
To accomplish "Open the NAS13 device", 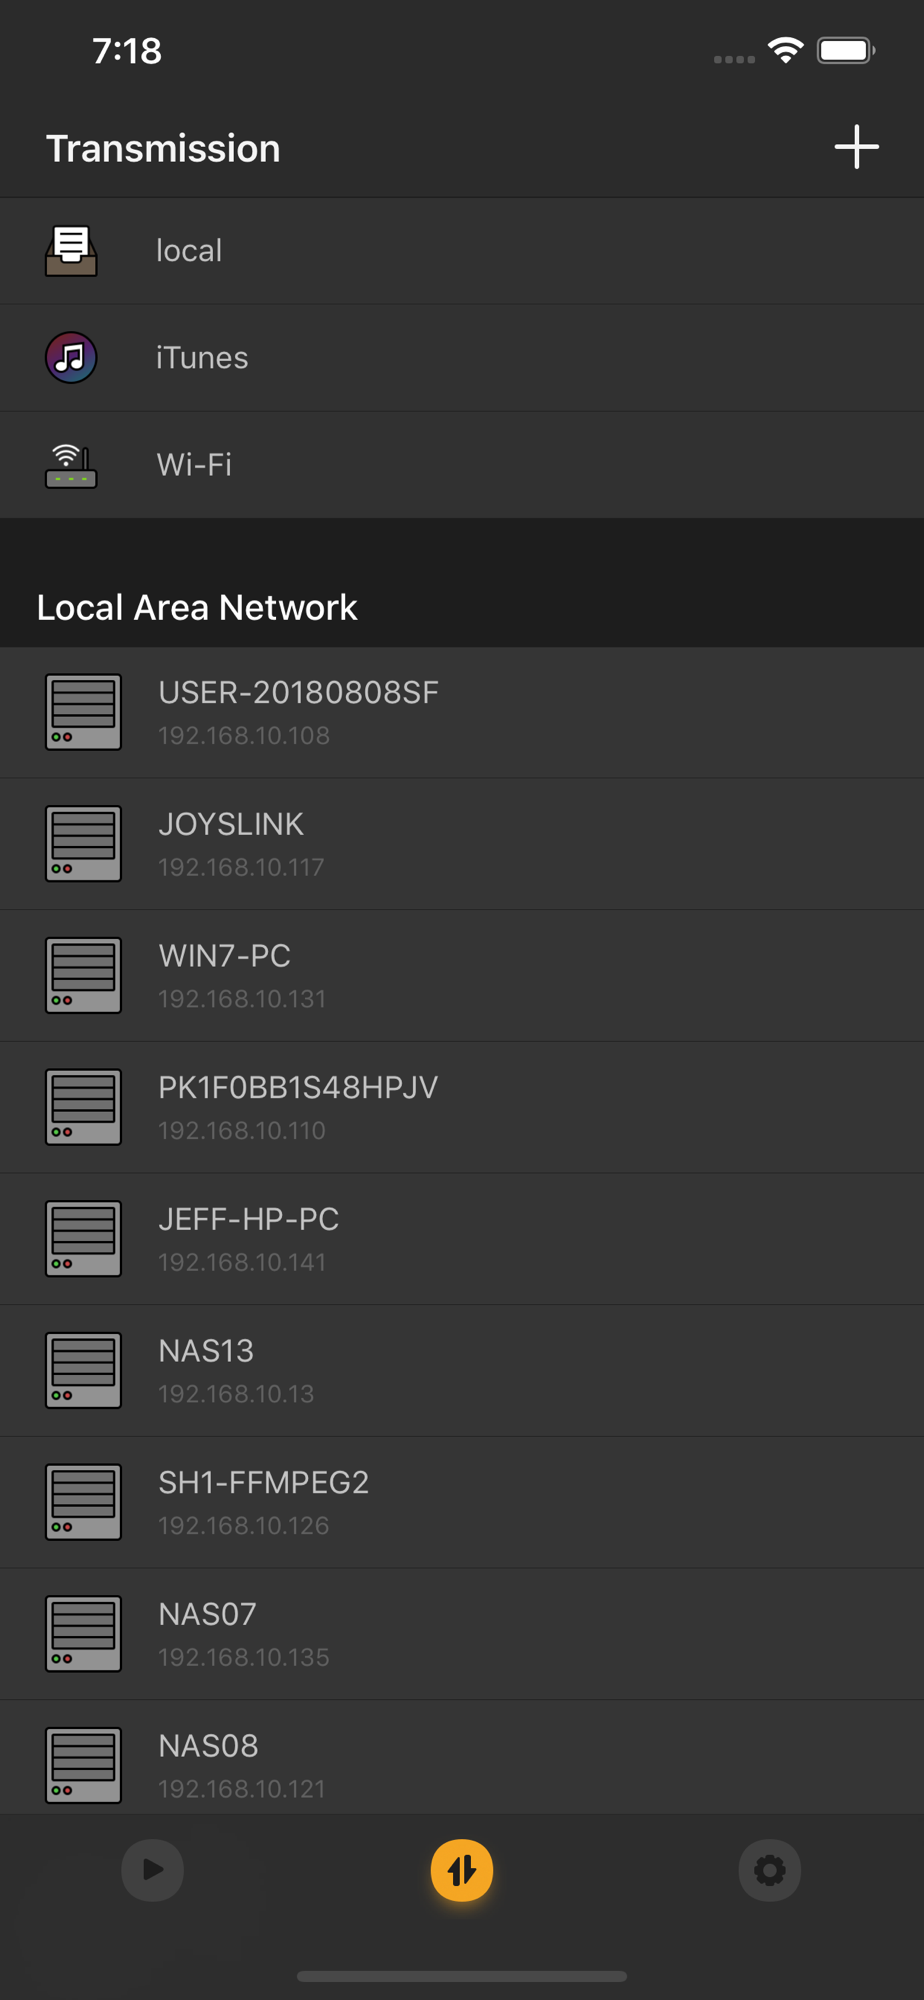I will [462, 1370].
